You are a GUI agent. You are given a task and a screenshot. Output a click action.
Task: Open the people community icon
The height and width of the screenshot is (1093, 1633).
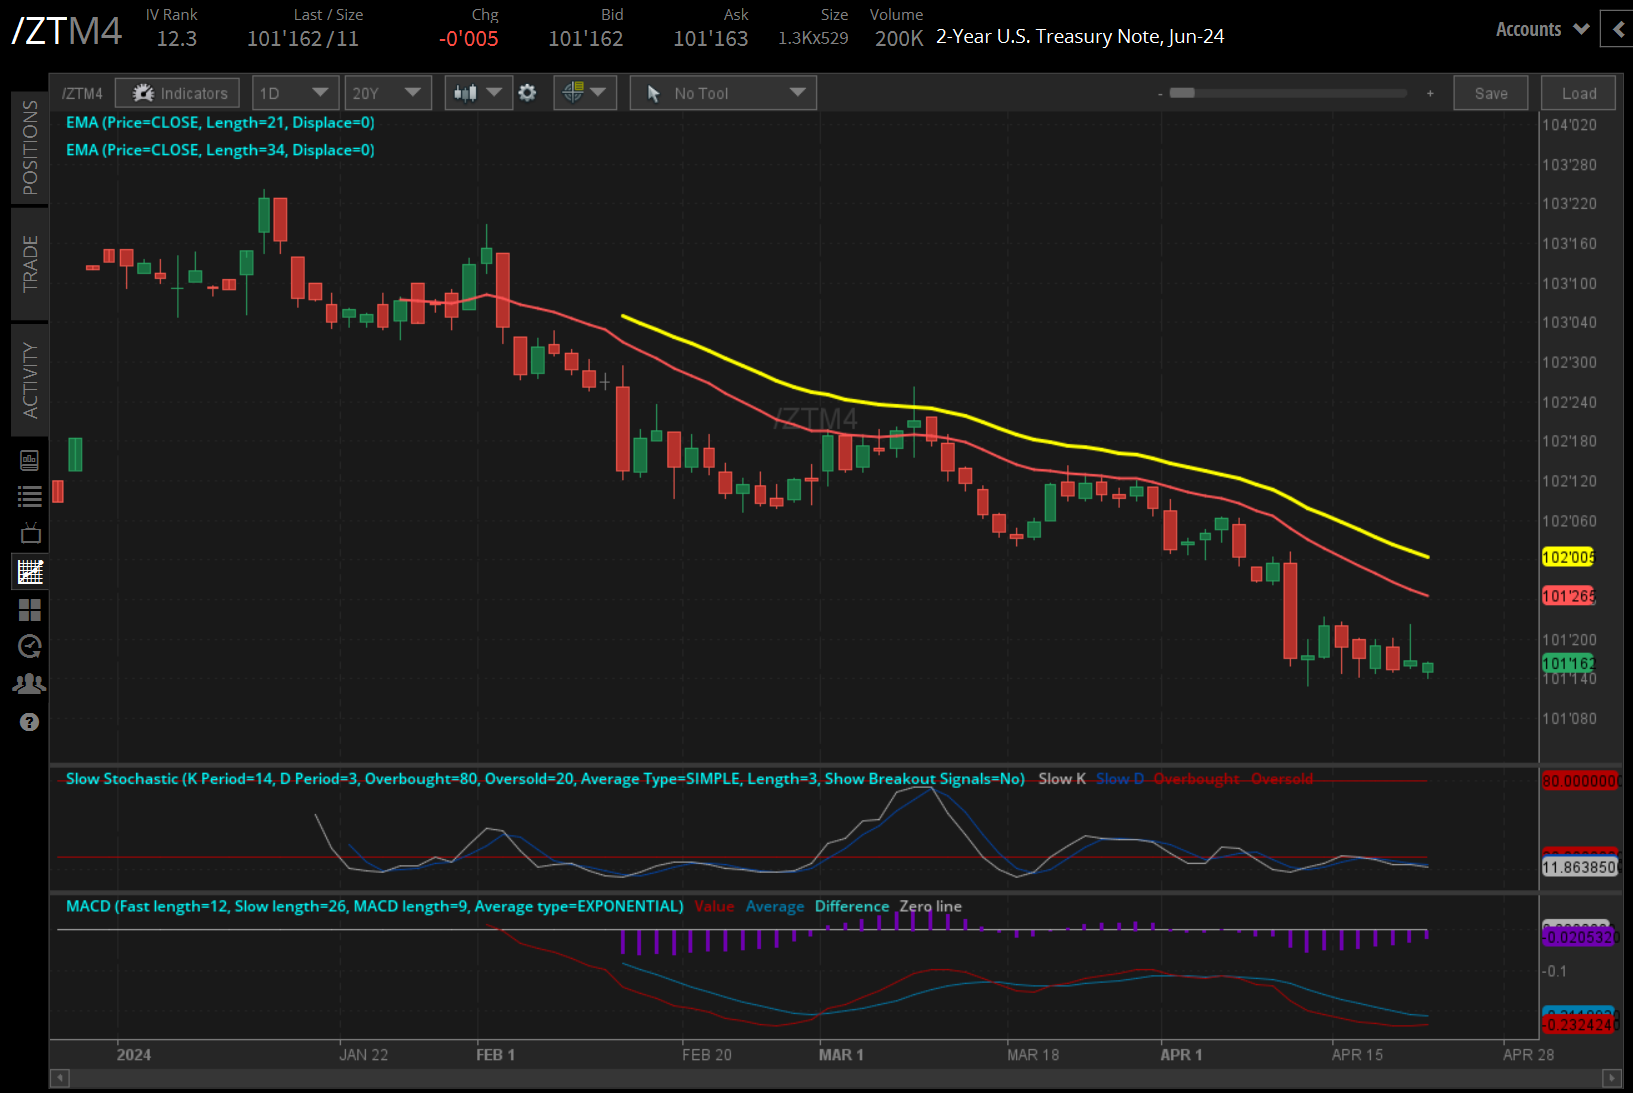click(30, 684)
